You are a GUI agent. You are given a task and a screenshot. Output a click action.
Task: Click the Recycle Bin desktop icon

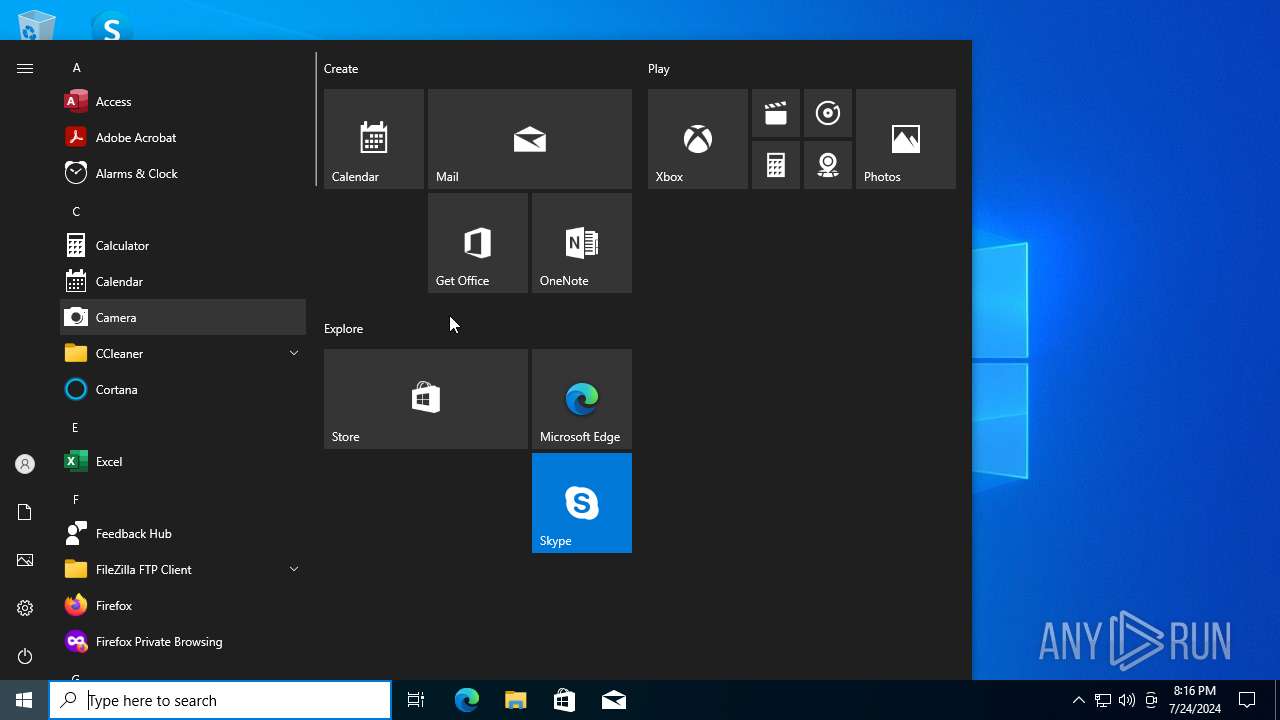coord(36,25)
